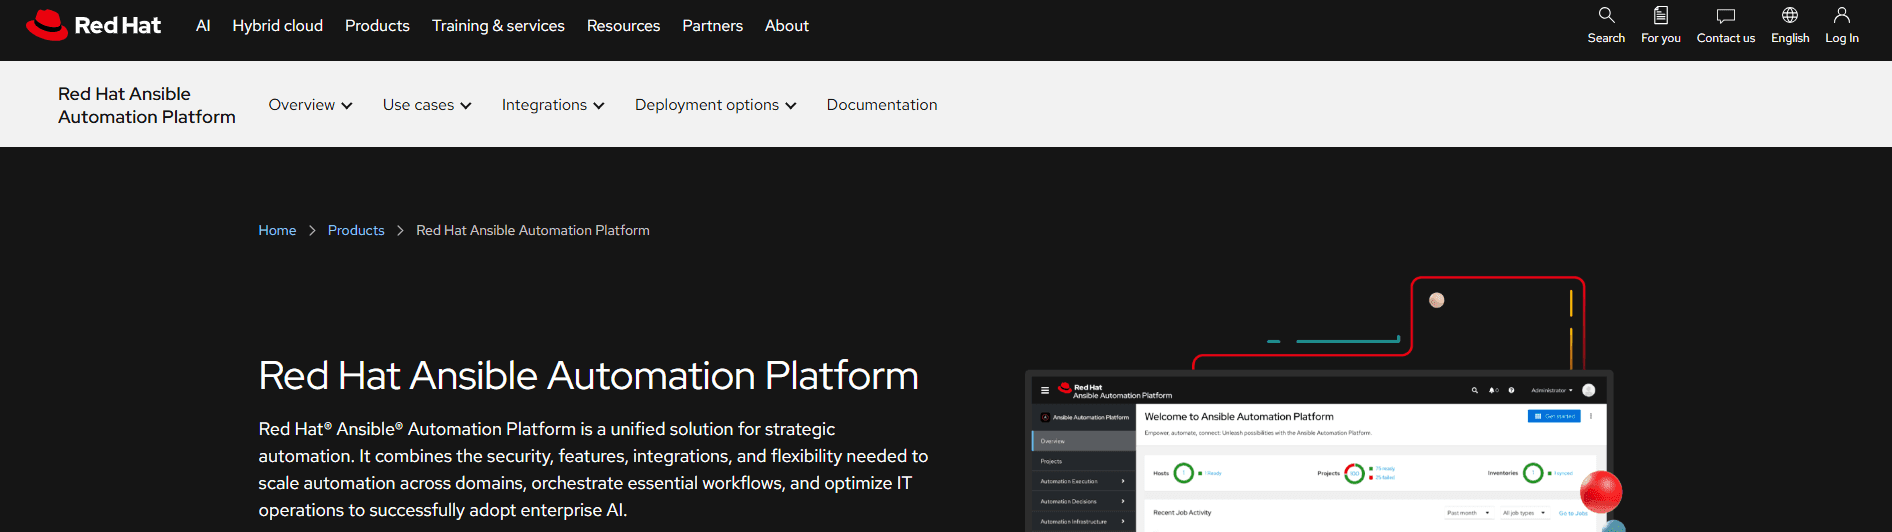This screenshot has height=532, width=1892.
Task: Click Red Hat Ansible Automation Platform subnav title
Action: [147, 105]
